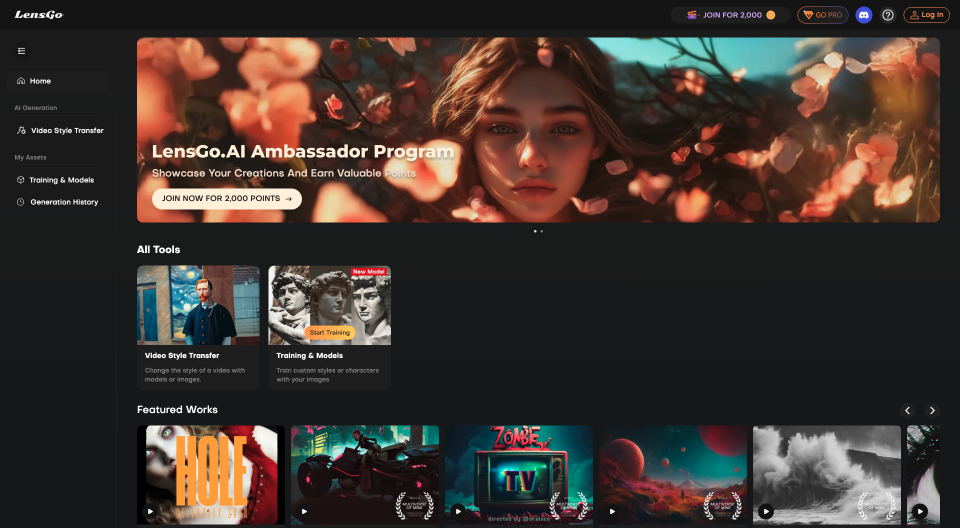Image resolution: width=960 pixels, height=528 pixels.
Task: Click the gold coin icon in the join button
Action: tap(771, 15)
